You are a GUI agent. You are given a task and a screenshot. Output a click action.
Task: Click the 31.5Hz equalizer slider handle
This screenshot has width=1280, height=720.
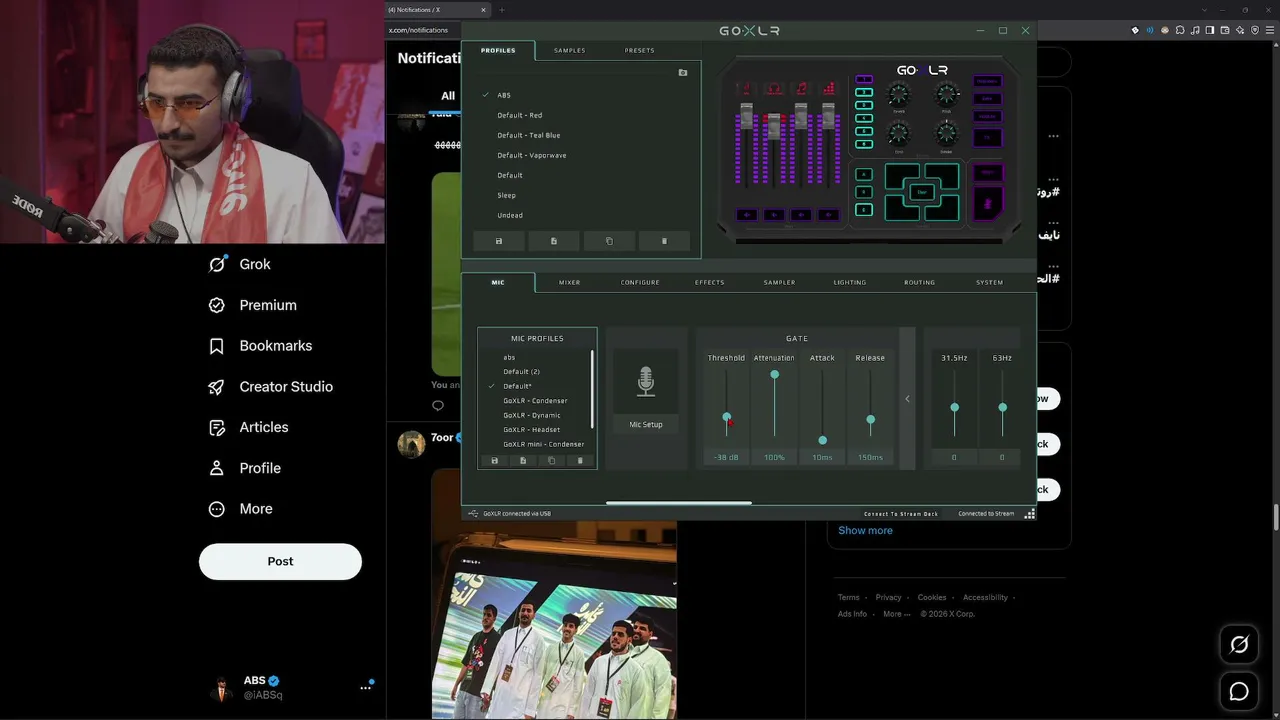click(x=954, y=407)
